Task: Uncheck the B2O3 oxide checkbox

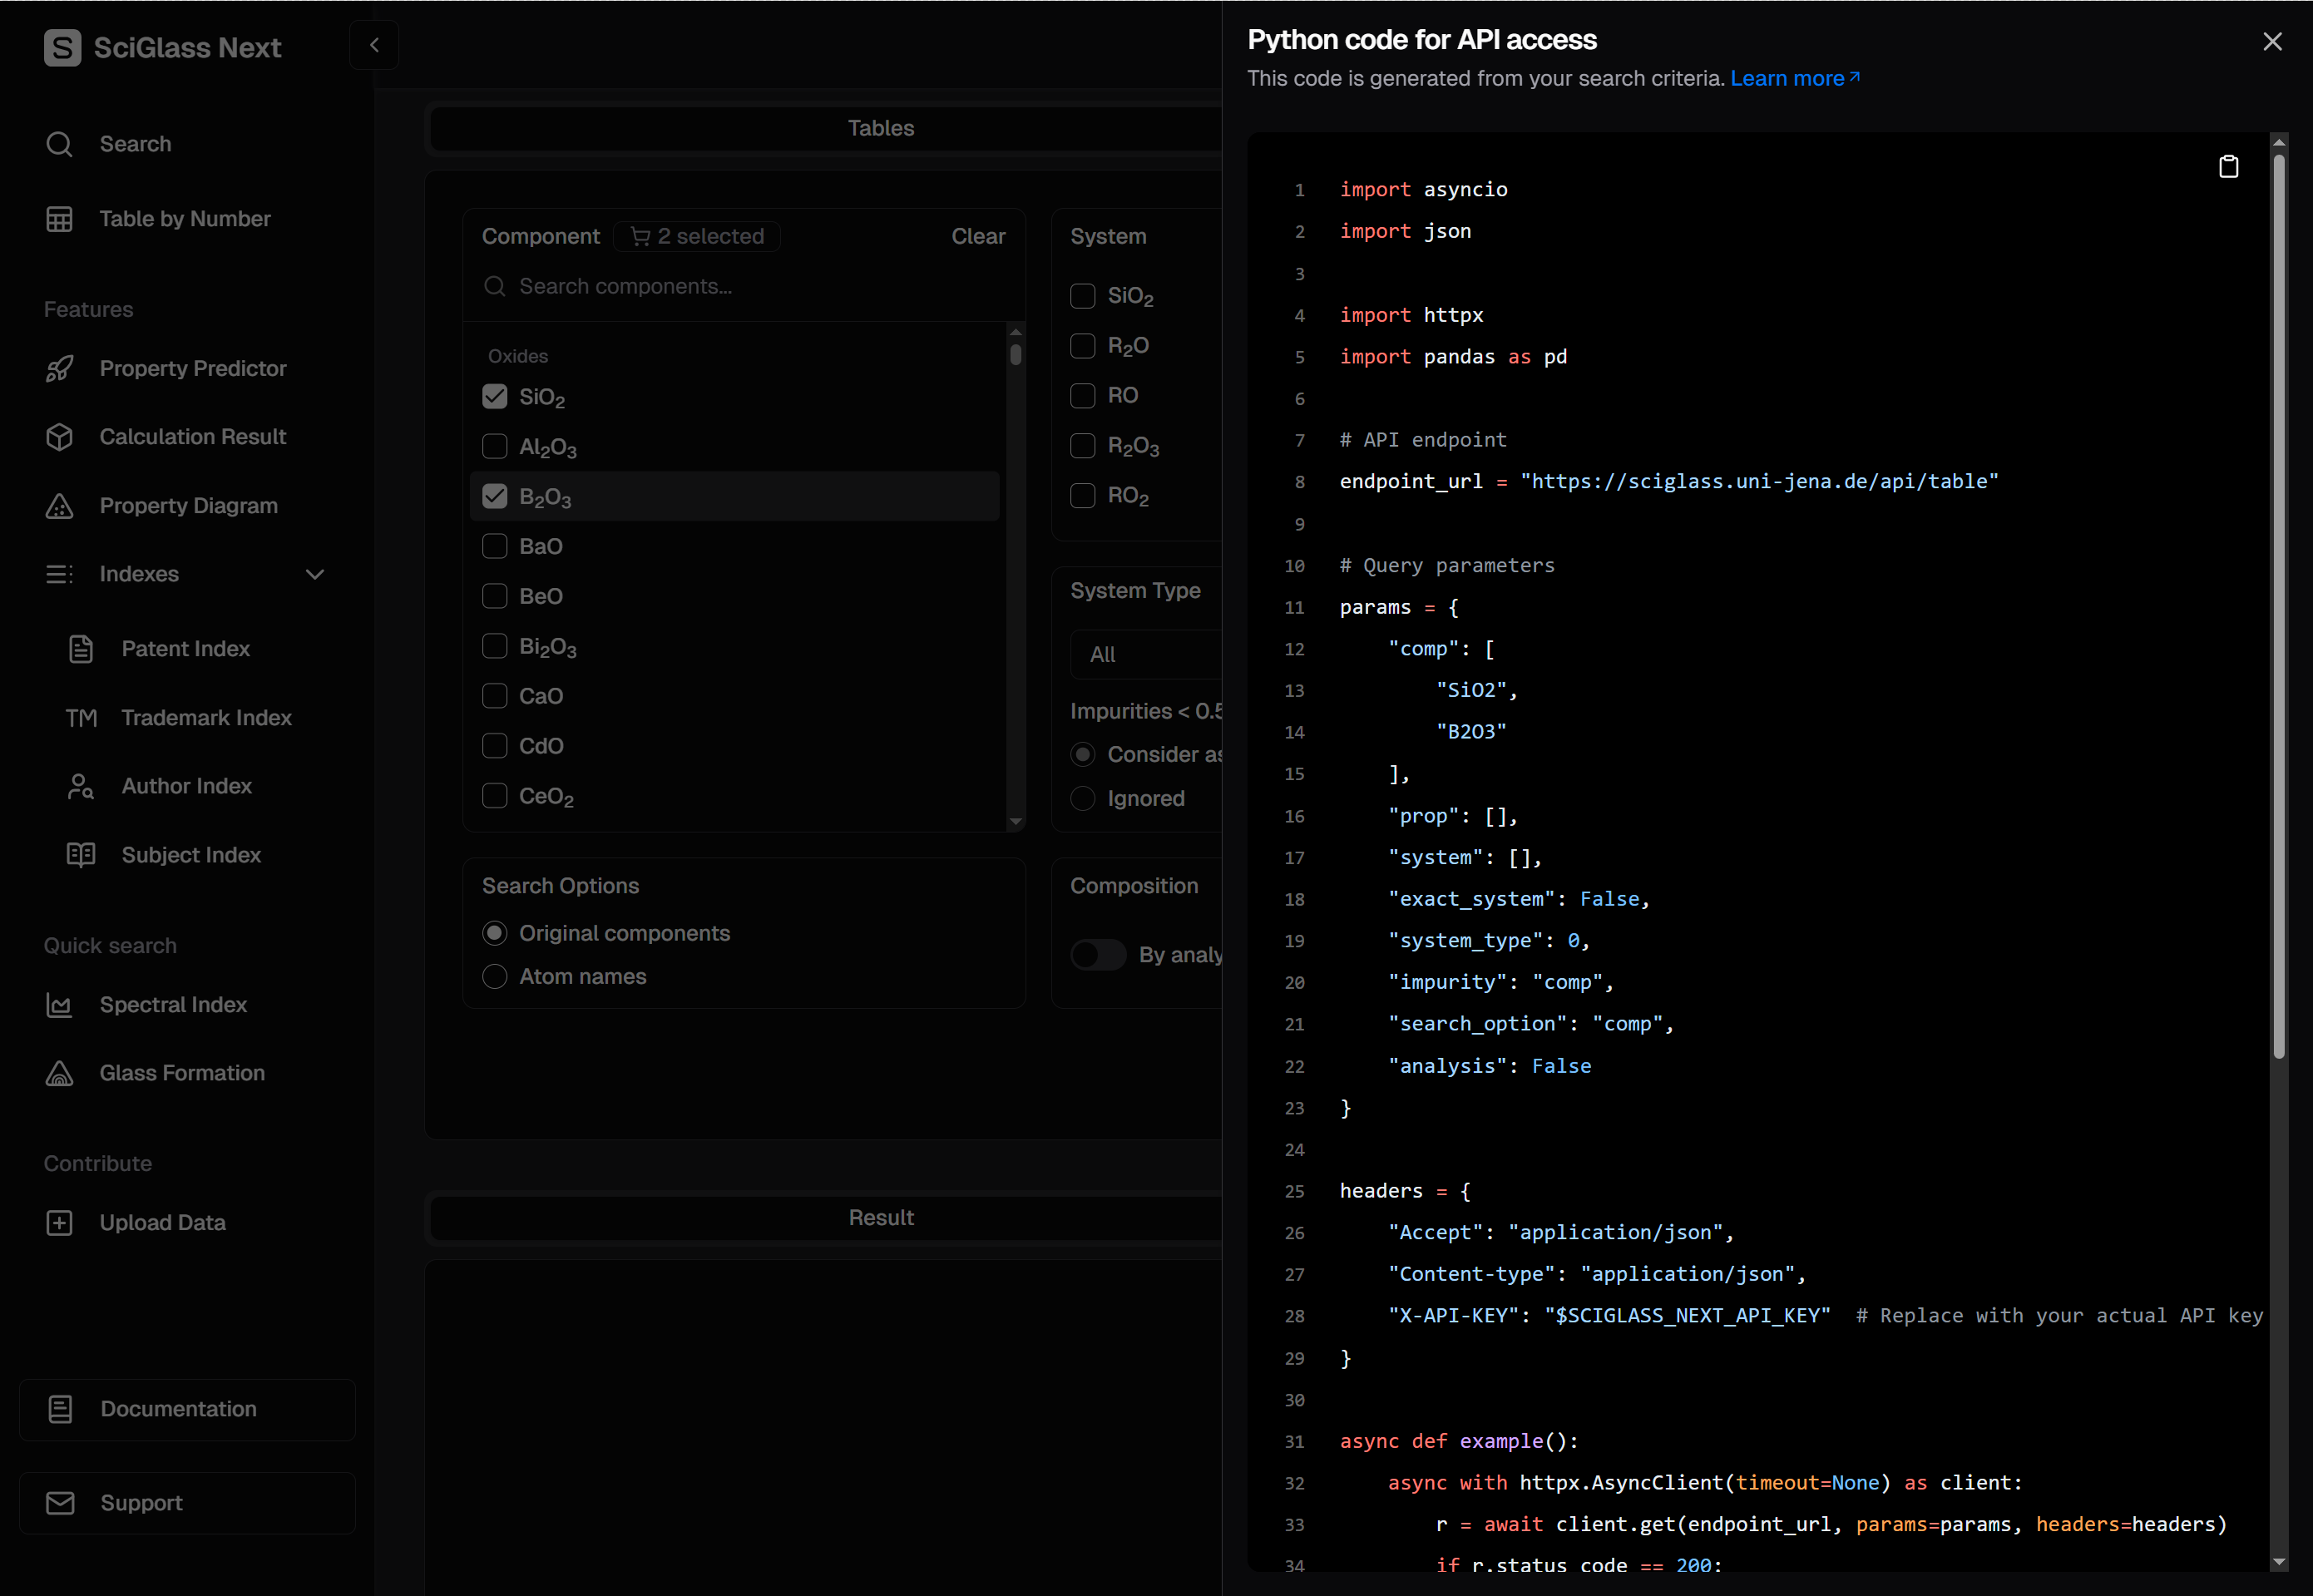Action: (495, 497)
